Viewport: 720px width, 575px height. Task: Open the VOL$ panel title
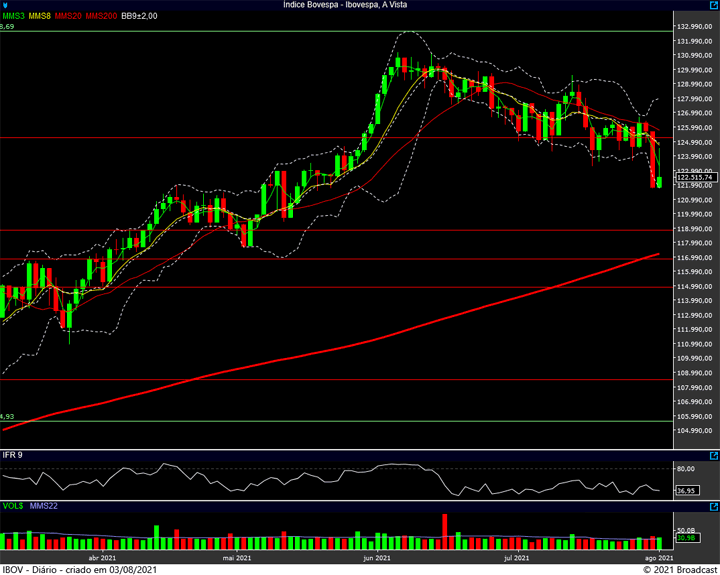point(13,506)
